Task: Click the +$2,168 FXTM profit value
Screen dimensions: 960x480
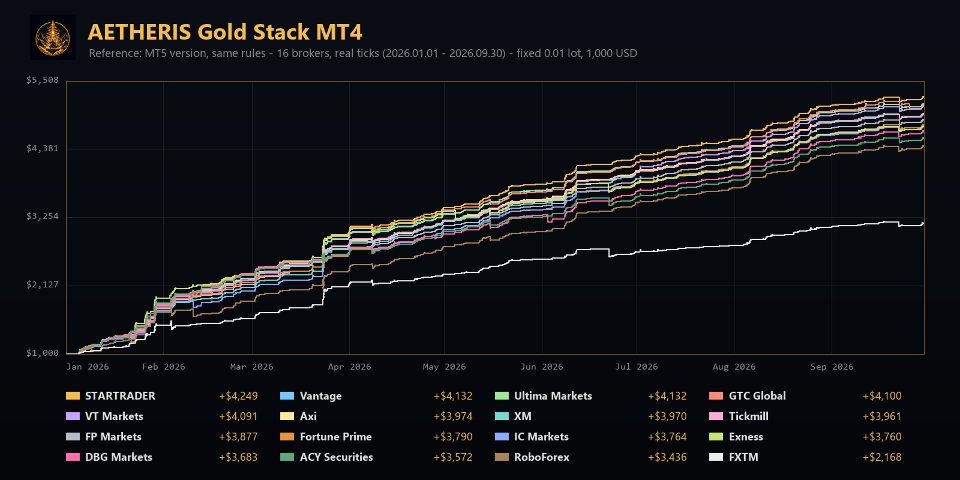Action: point(882,457)
